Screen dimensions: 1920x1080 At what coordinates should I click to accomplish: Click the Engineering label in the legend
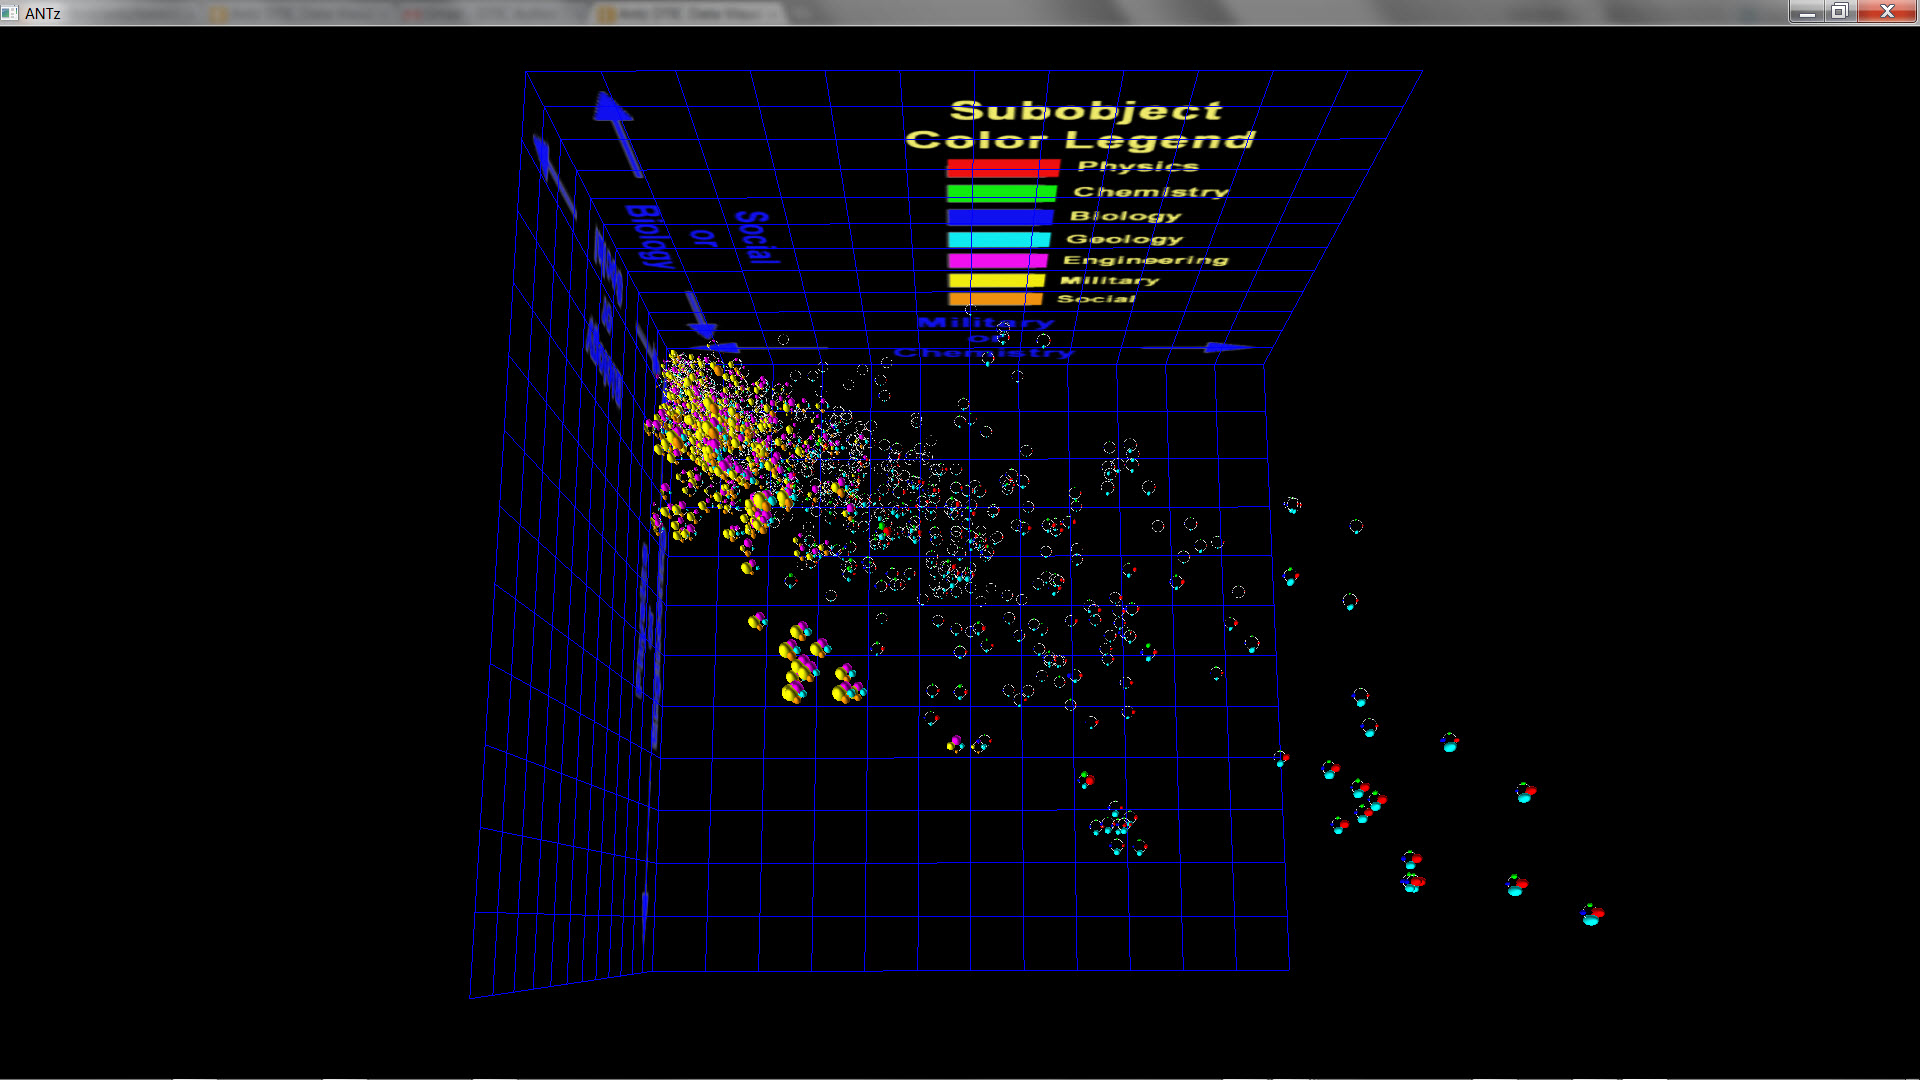[1145, 260]
